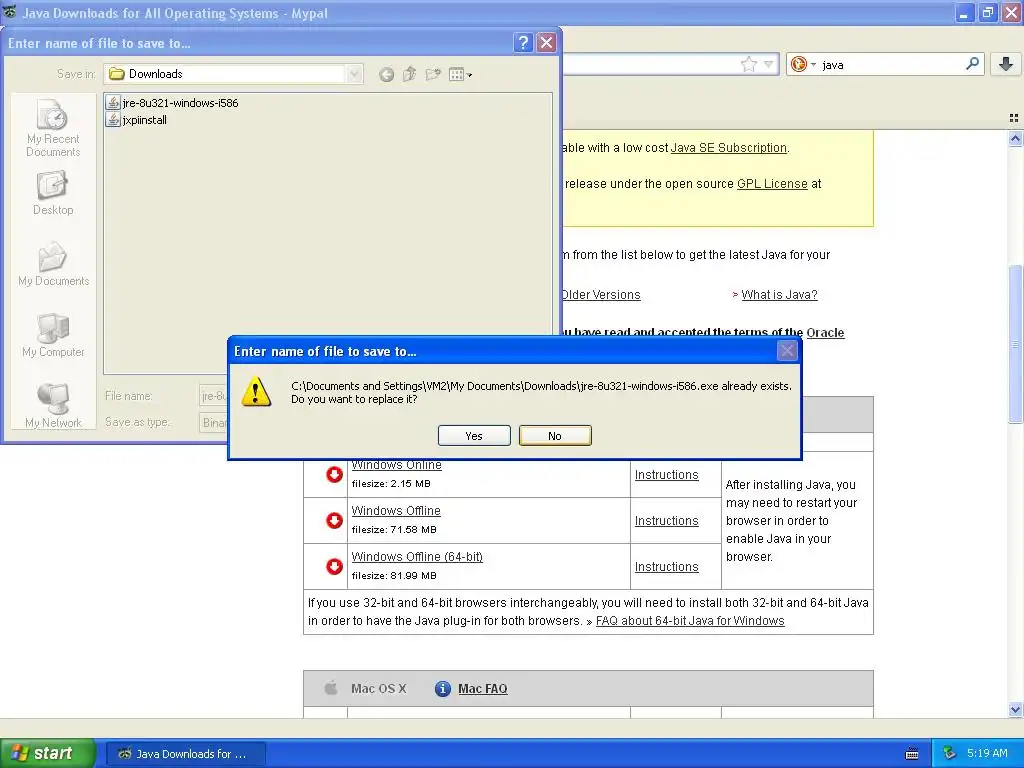
Task: Open the Older Versions link
Action: pyautogui.click(x=601, y=295)
